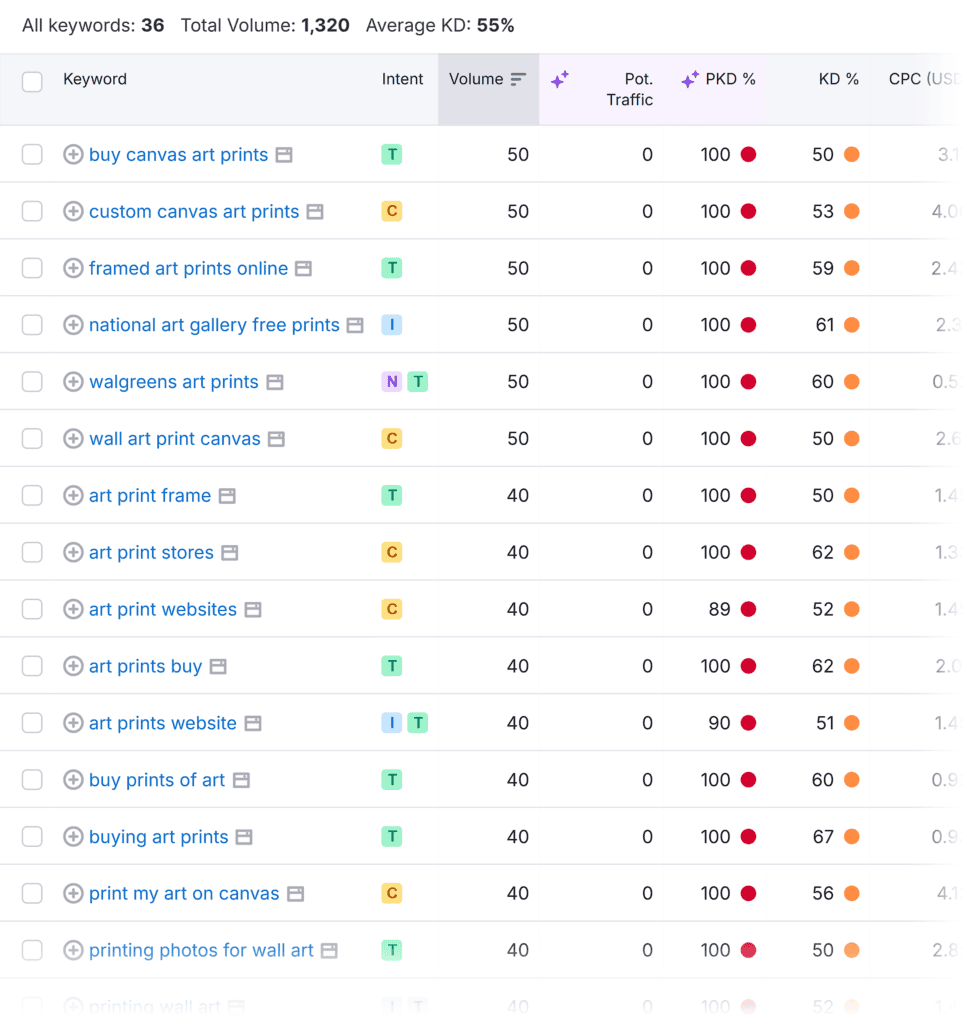Click SERP icon after 'print my art on canvas'

[x=295, y=893]
